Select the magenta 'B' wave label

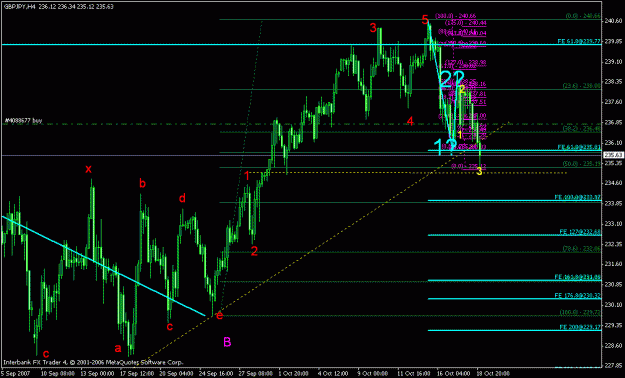point(227,342)
